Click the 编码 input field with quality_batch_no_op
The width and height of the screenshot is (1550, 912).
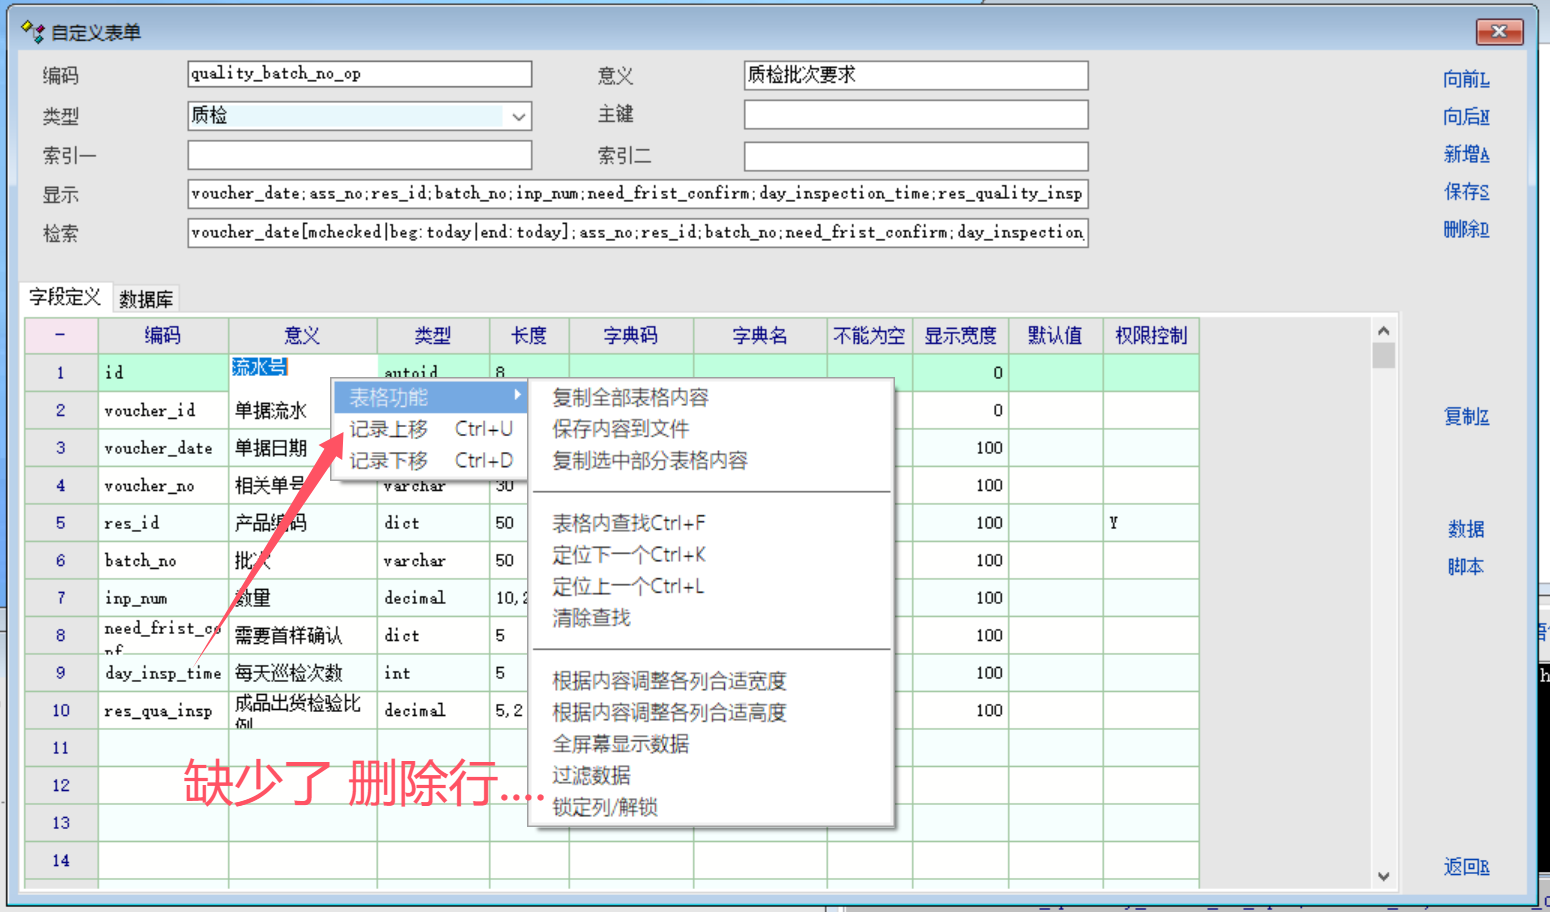point(359,74)
